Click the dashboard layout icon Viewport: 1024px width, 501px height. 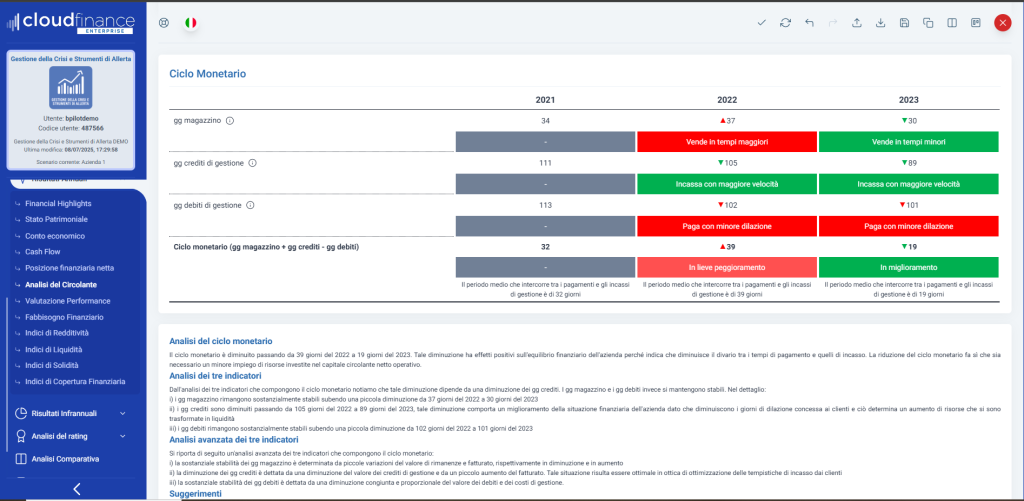(976, 23)
